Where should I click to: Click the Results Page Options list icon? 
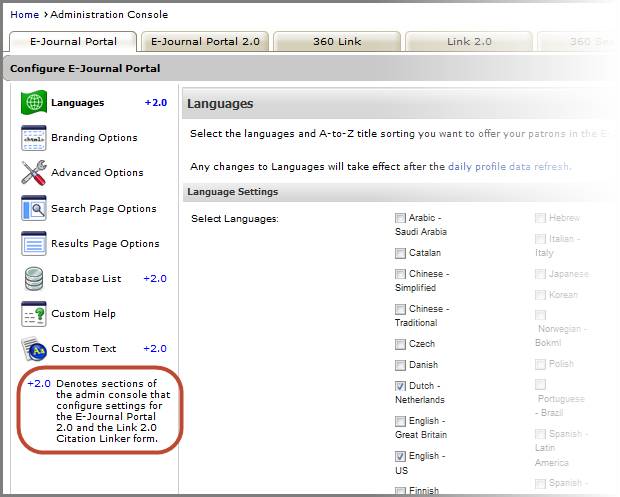pos(34,244)
